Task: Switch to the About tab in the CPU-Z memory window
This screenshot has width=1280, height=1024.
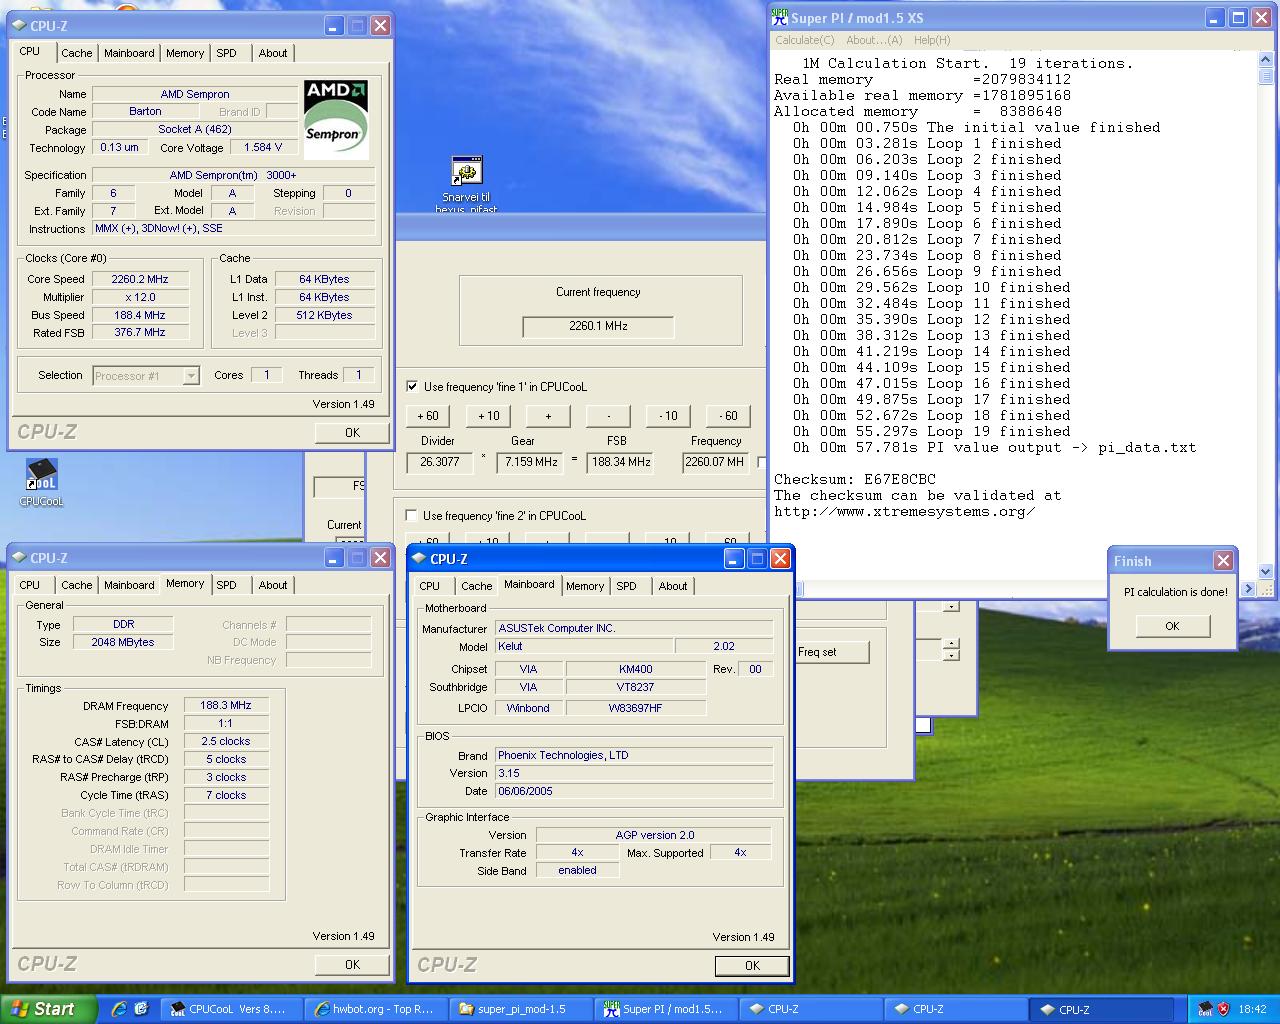Action: coord(273,585)
